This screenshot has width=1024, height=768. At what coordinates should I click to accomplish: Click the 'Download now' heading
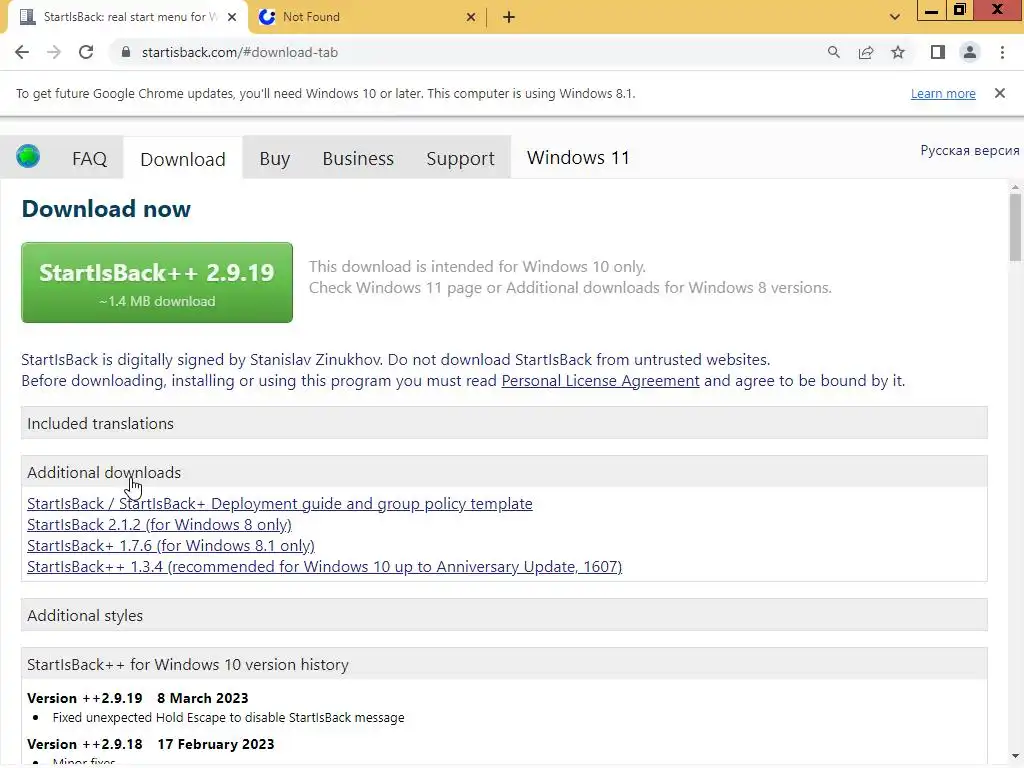[106, 209]
